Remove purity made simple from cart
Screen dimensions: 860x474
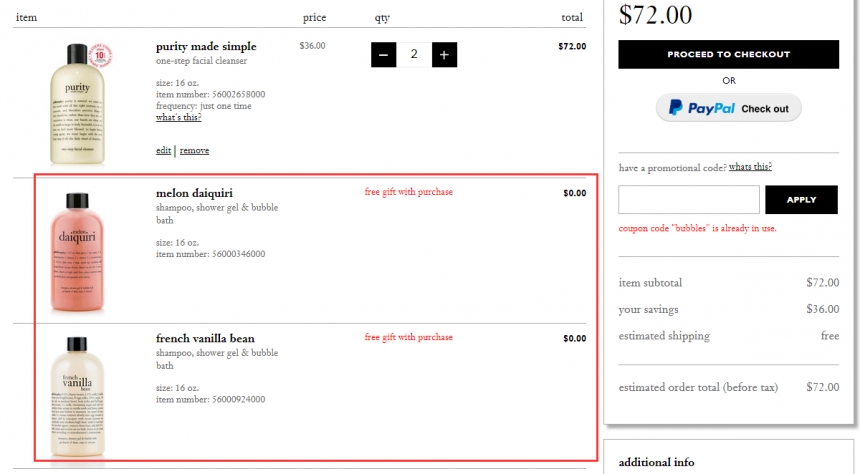point(194,150)
